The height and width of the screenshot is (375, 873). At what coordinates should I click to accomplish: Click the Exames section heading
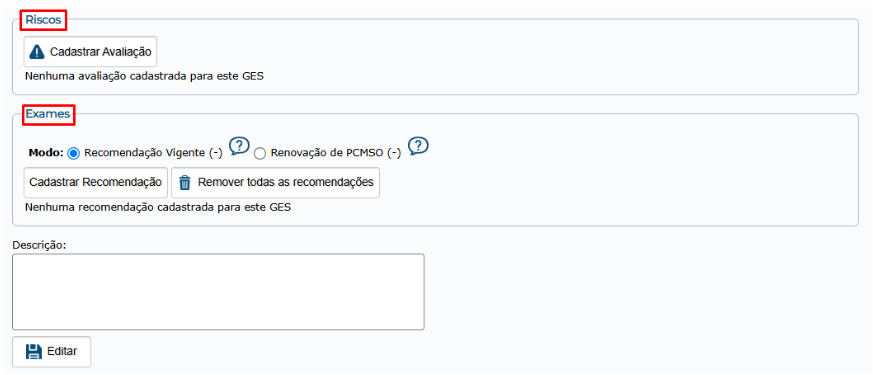[x=47, y=115]
